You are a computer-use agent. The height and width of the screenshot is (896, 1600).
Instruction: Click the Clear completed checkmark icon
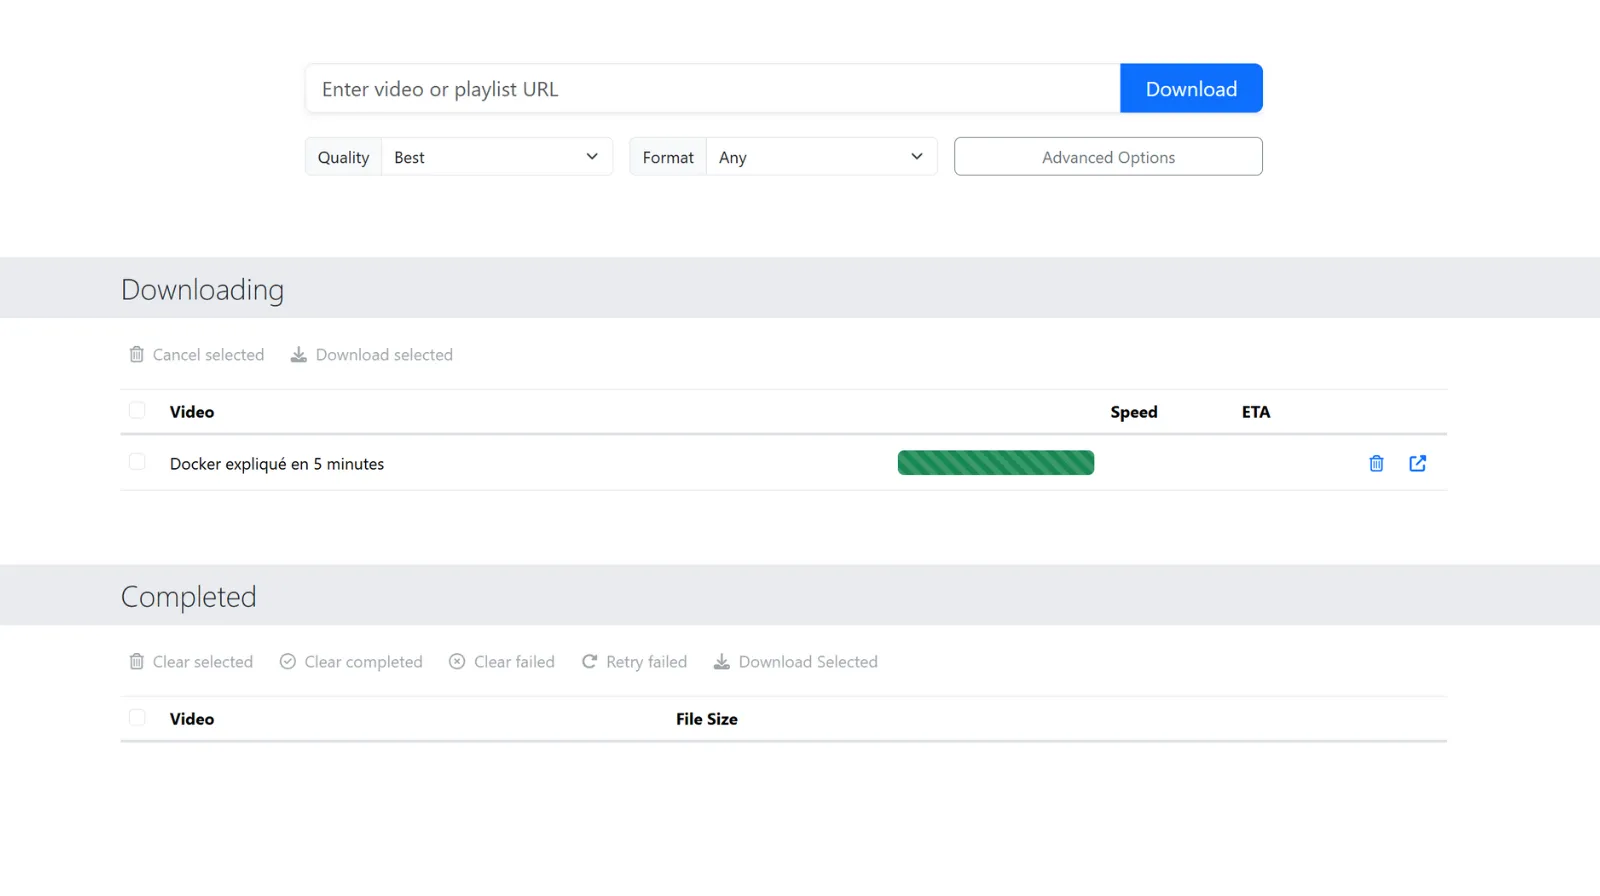click(x=288, y=662)
